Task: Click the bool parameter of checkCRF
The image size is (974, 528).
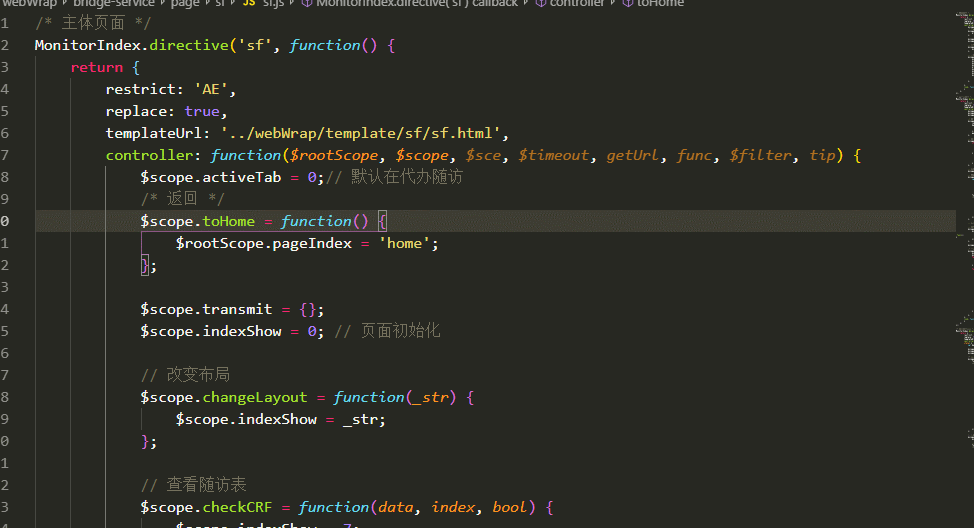Action: [509, 508]
